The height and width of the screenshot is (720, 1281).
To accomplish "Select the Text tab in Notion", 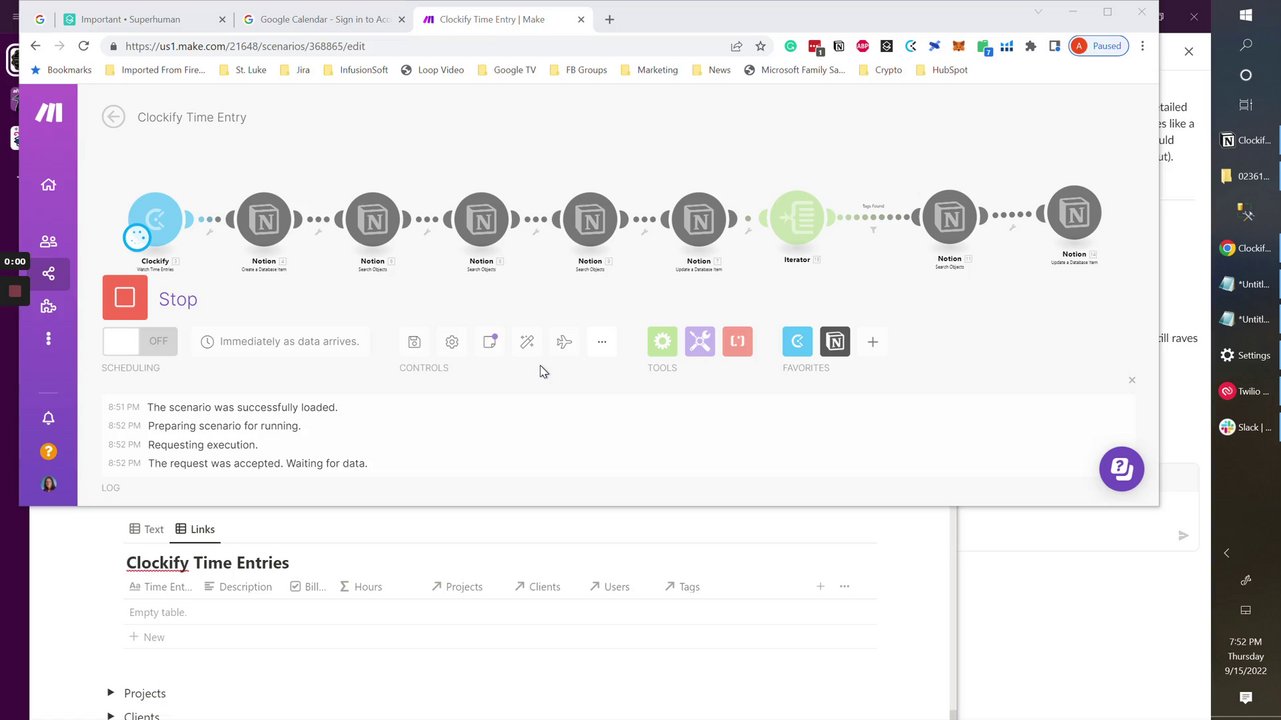I will [146, 529].
